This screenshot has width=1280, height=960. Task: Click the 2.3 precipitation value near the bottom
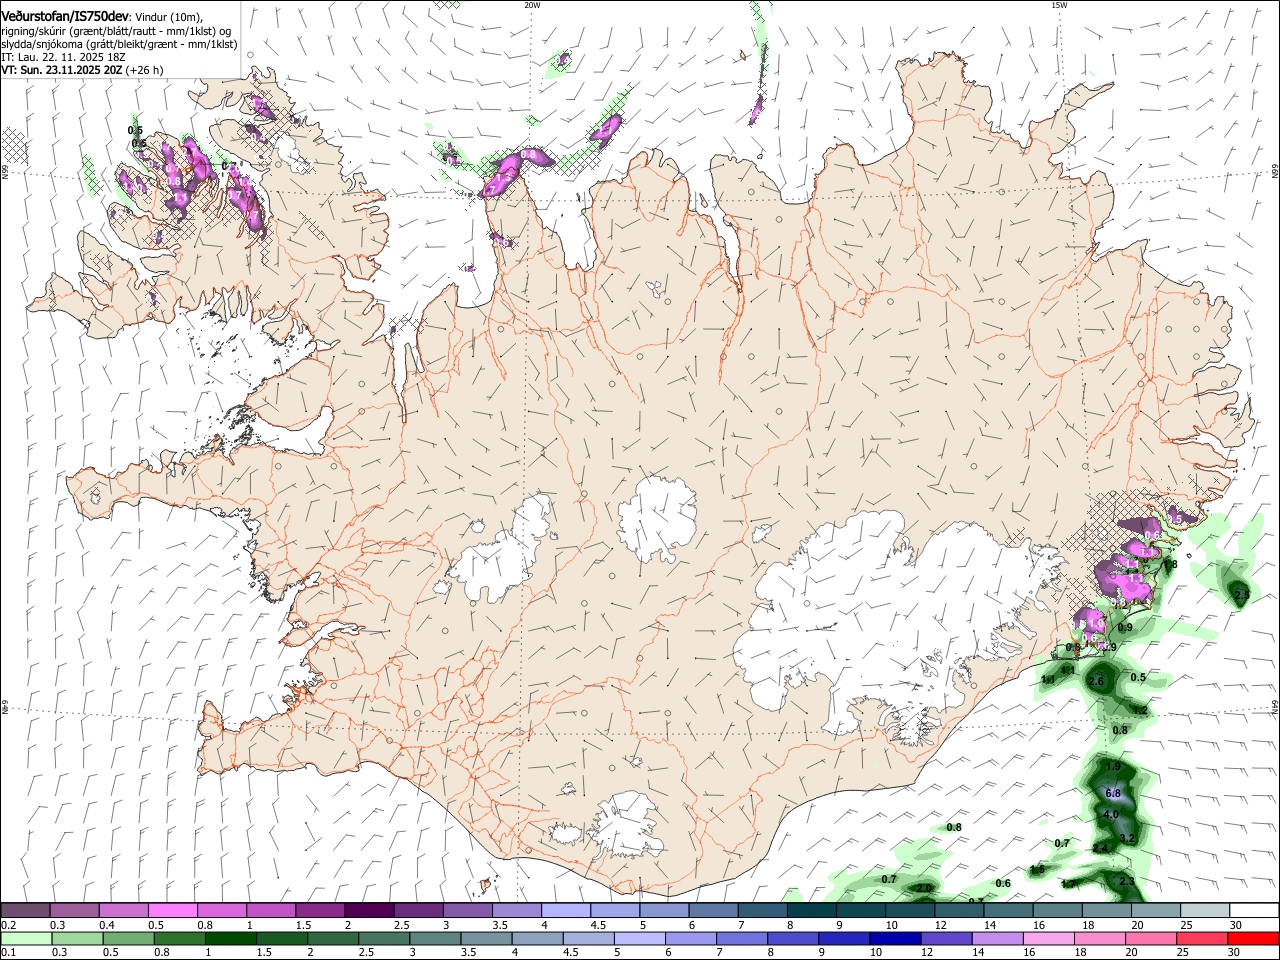point(1127,881)
